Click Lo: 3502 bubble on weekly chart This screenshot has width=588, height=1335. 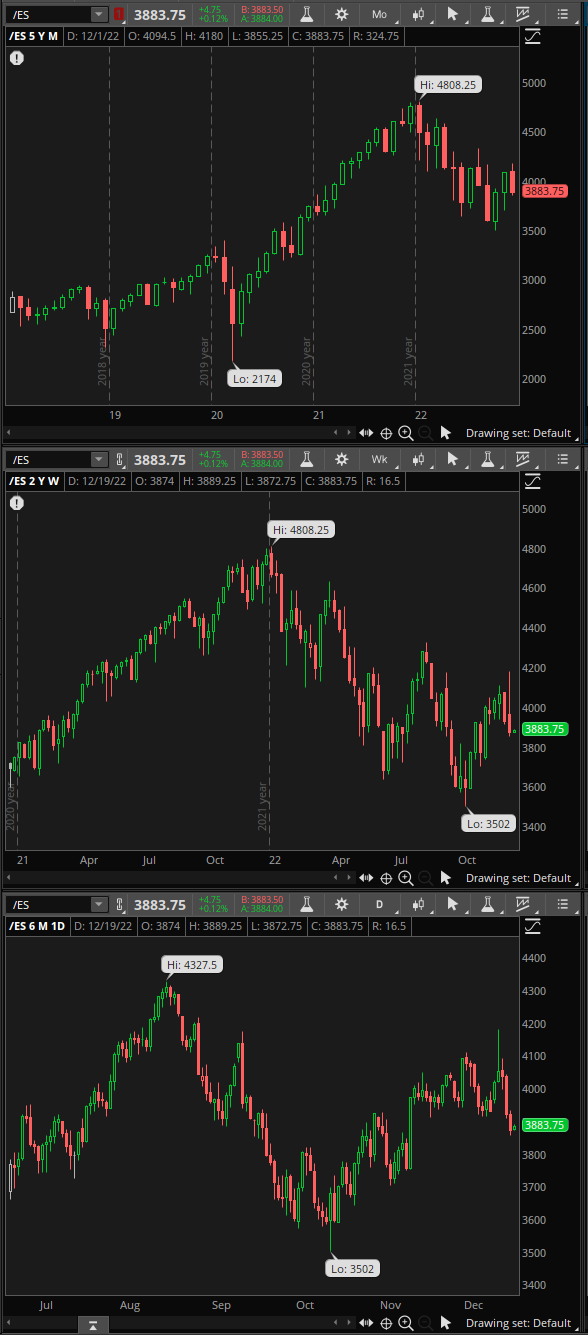click(x=487, y=824)
